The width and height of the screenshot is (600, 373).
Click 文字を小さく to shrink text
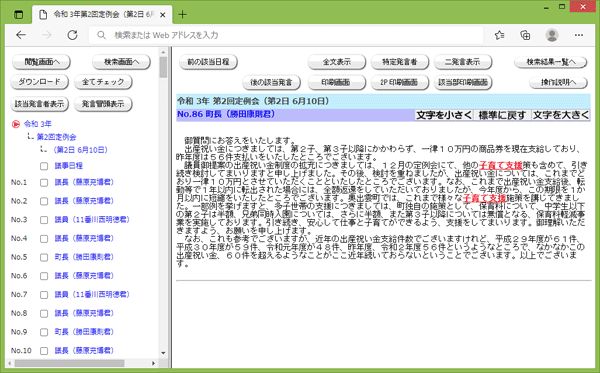pyautogui.click(x=444, y=115)
